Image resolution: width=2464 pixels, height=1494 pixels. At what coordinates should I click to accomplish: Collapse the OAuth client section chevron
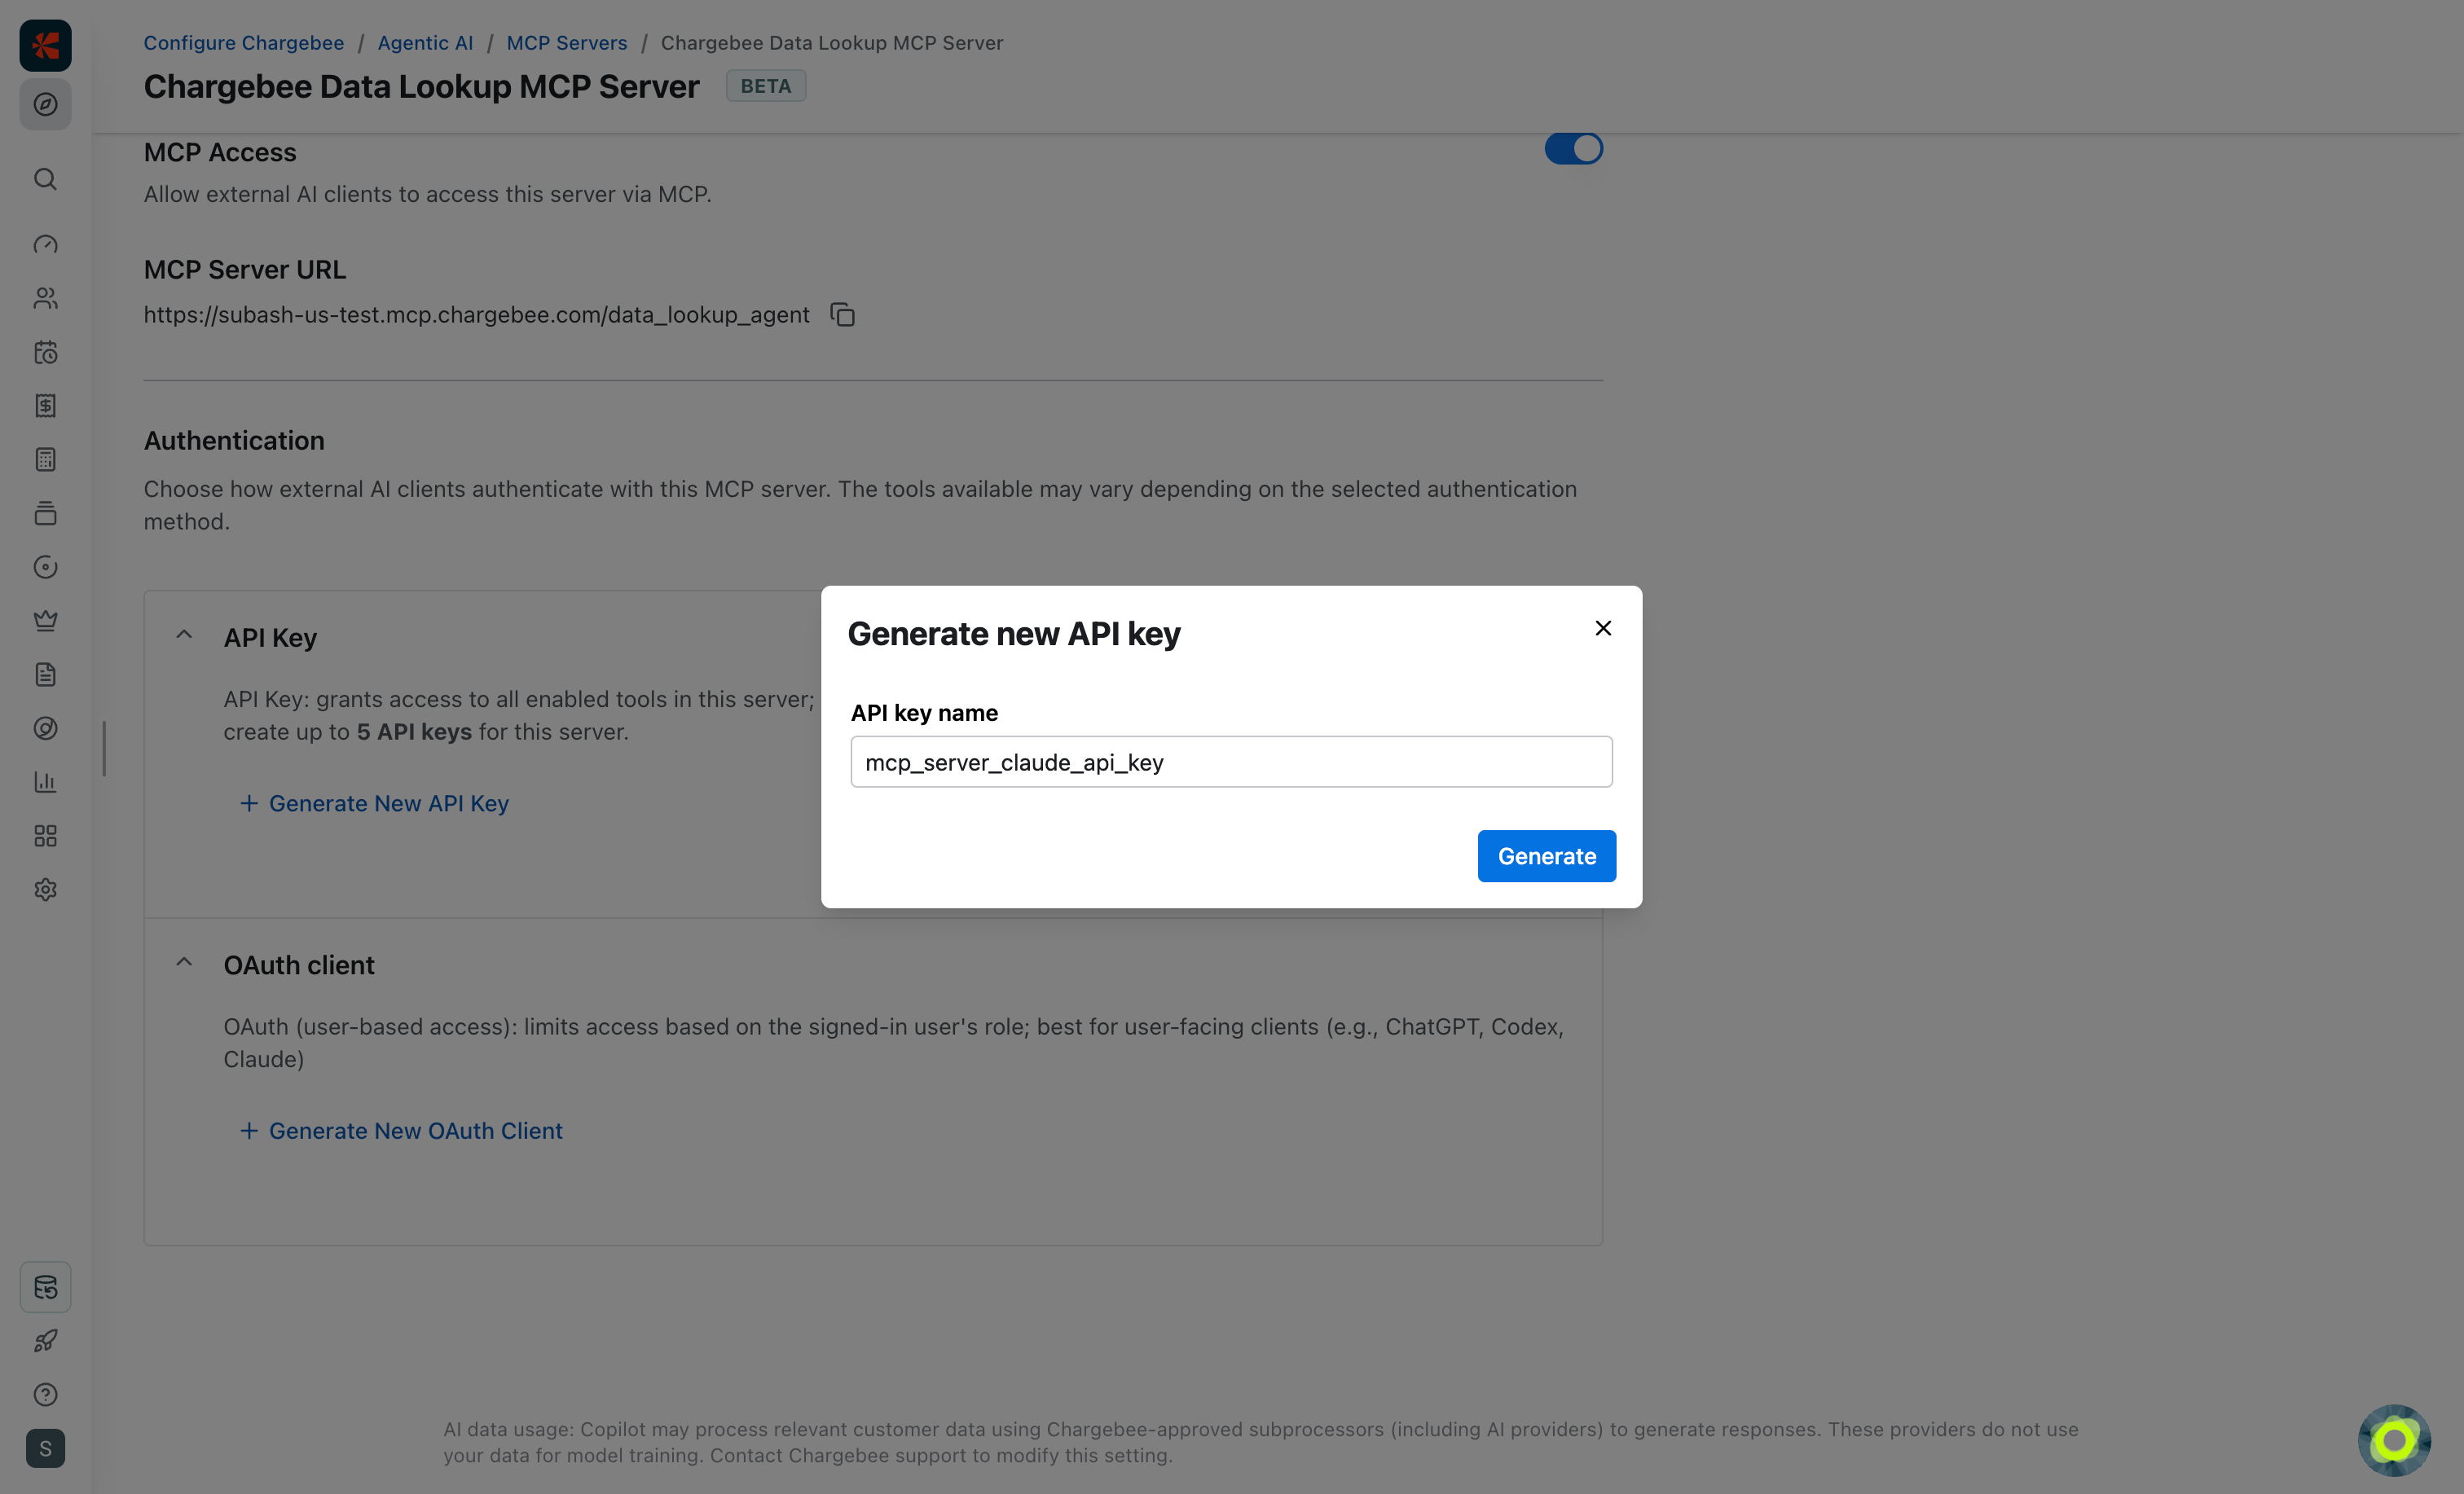coord(184,962)
